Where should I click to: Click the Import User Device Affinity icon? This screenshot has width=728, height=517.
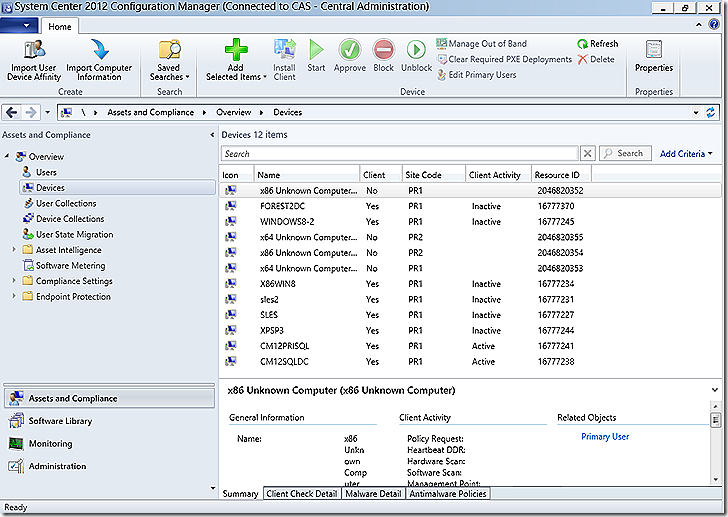point(34,49)
